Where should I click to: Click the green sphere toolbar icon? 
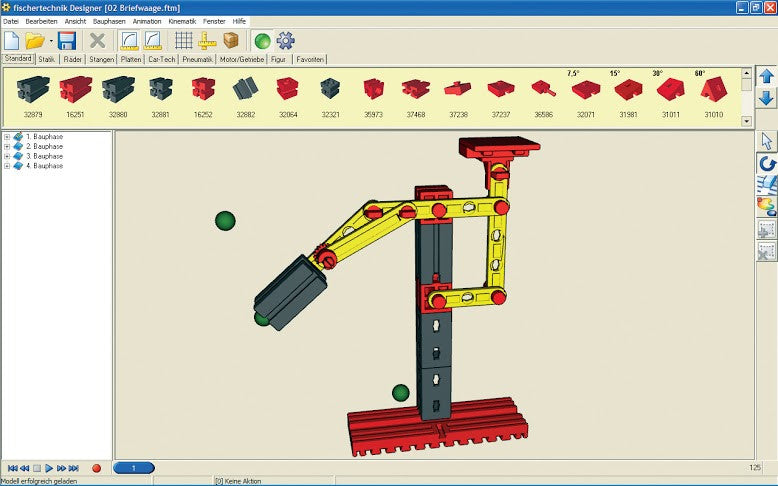point(262,41)
